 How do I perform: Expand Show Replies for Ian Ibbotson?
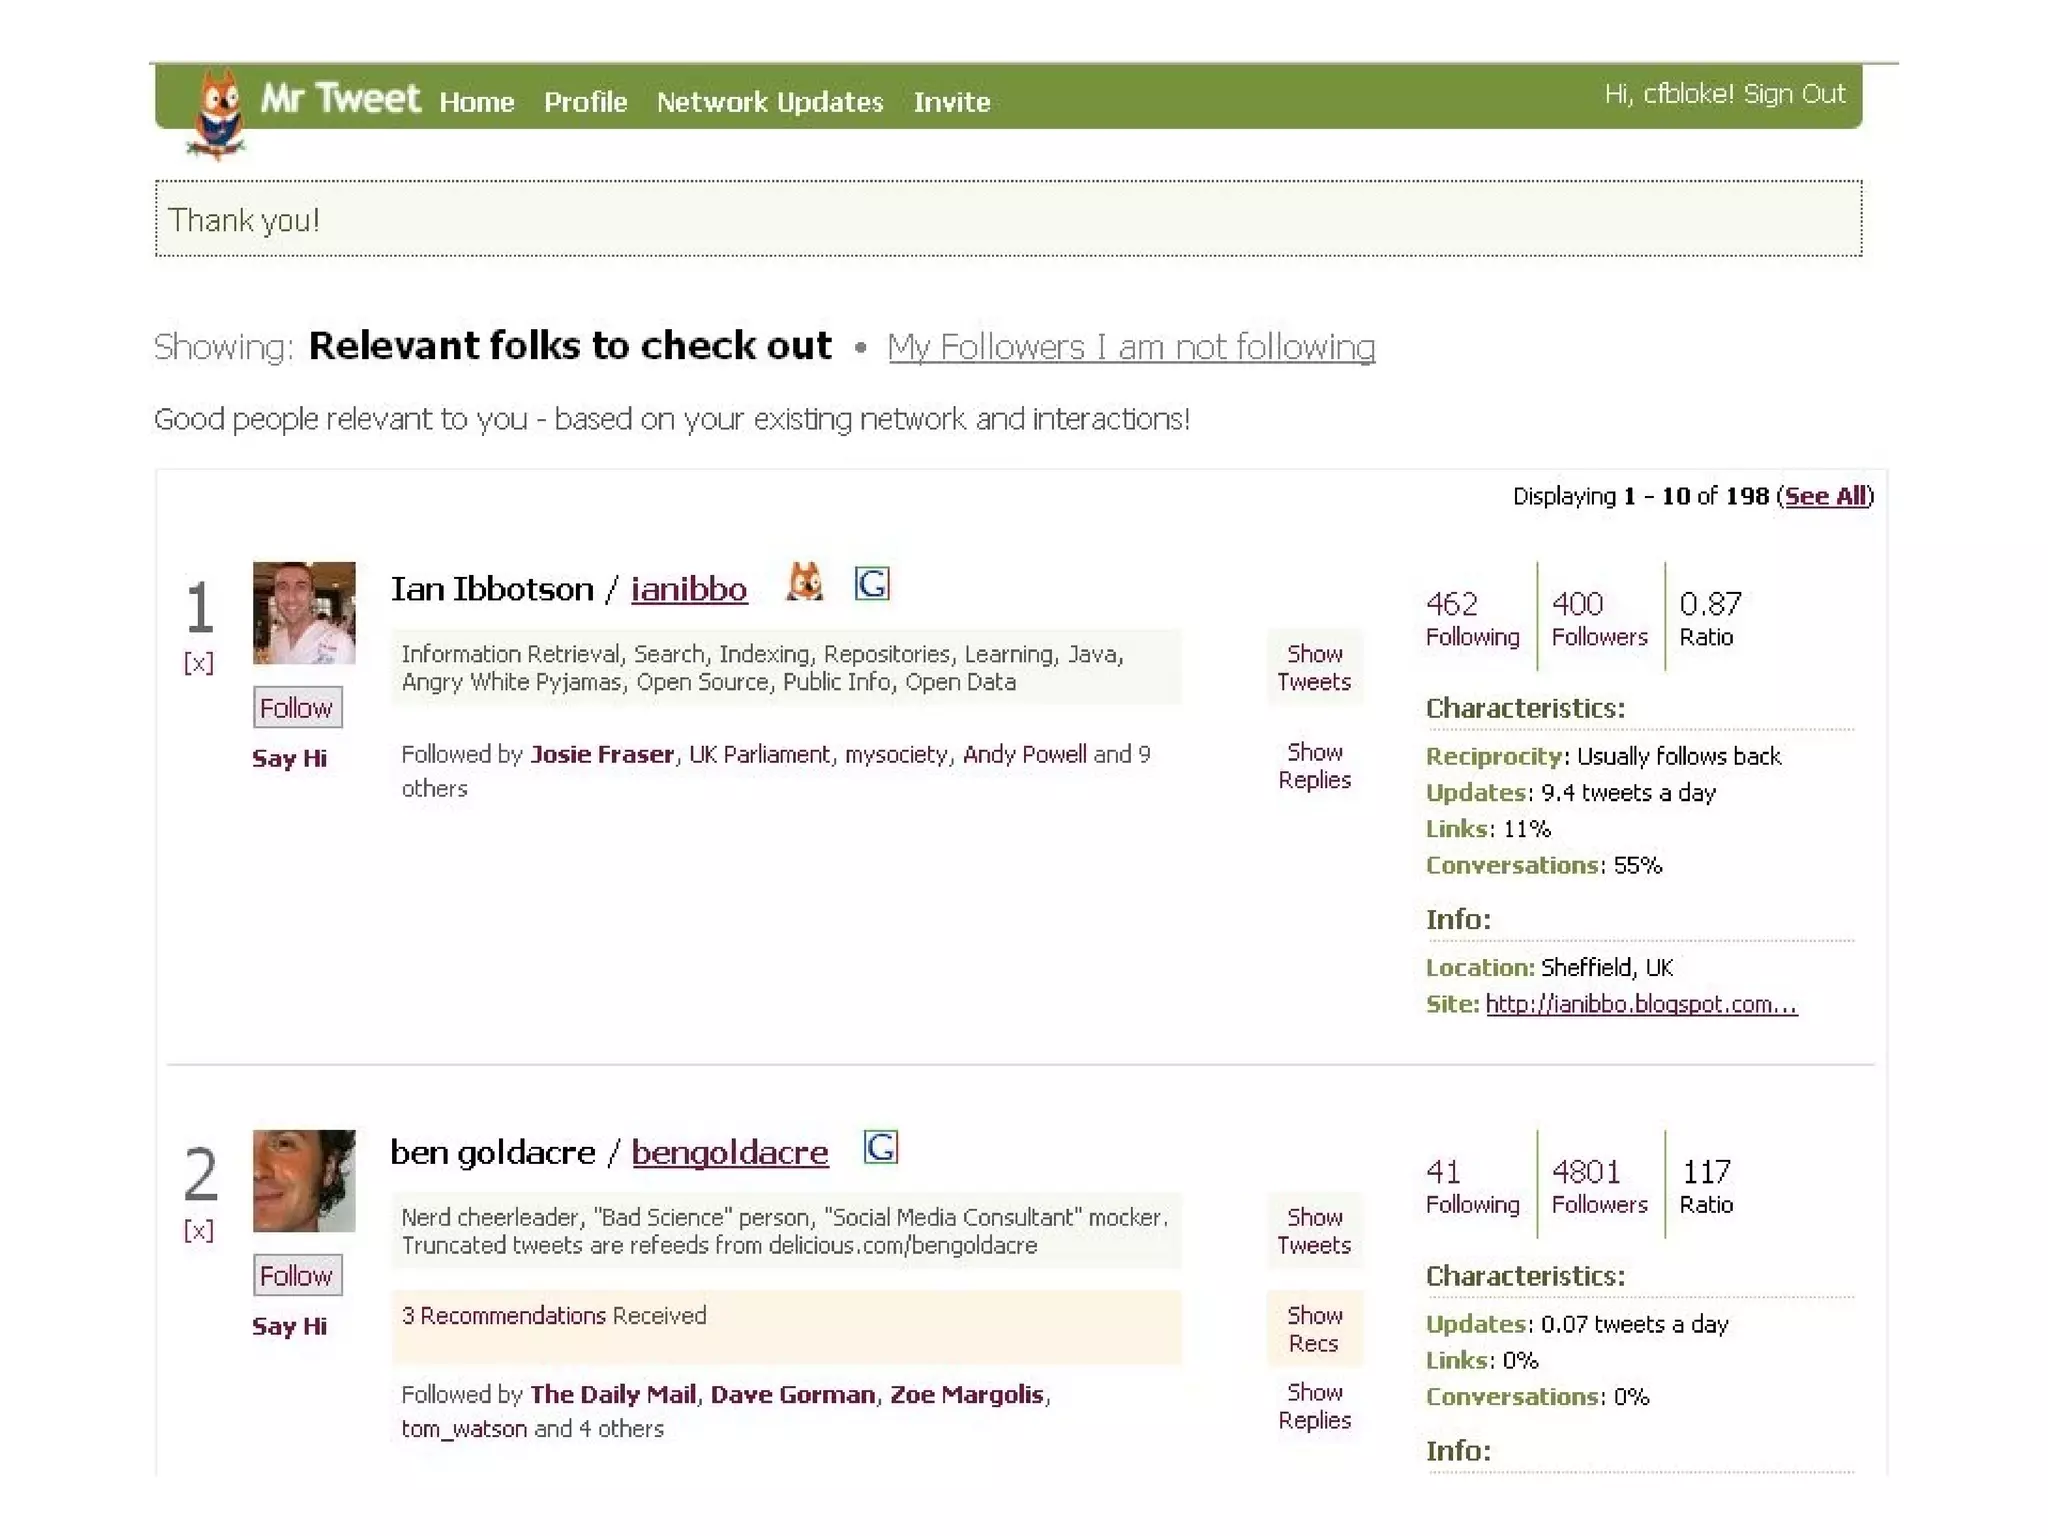1314,766
